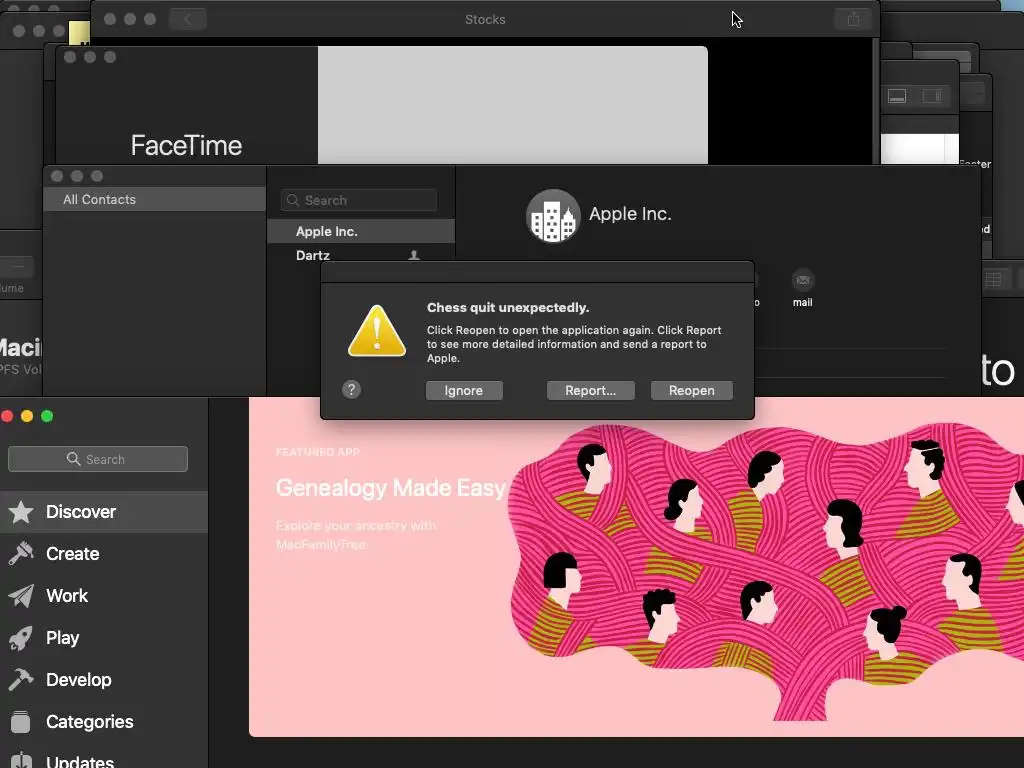Minimize the App Store window with yellow button
1024x768 pixels.
[x=27, y=417]
